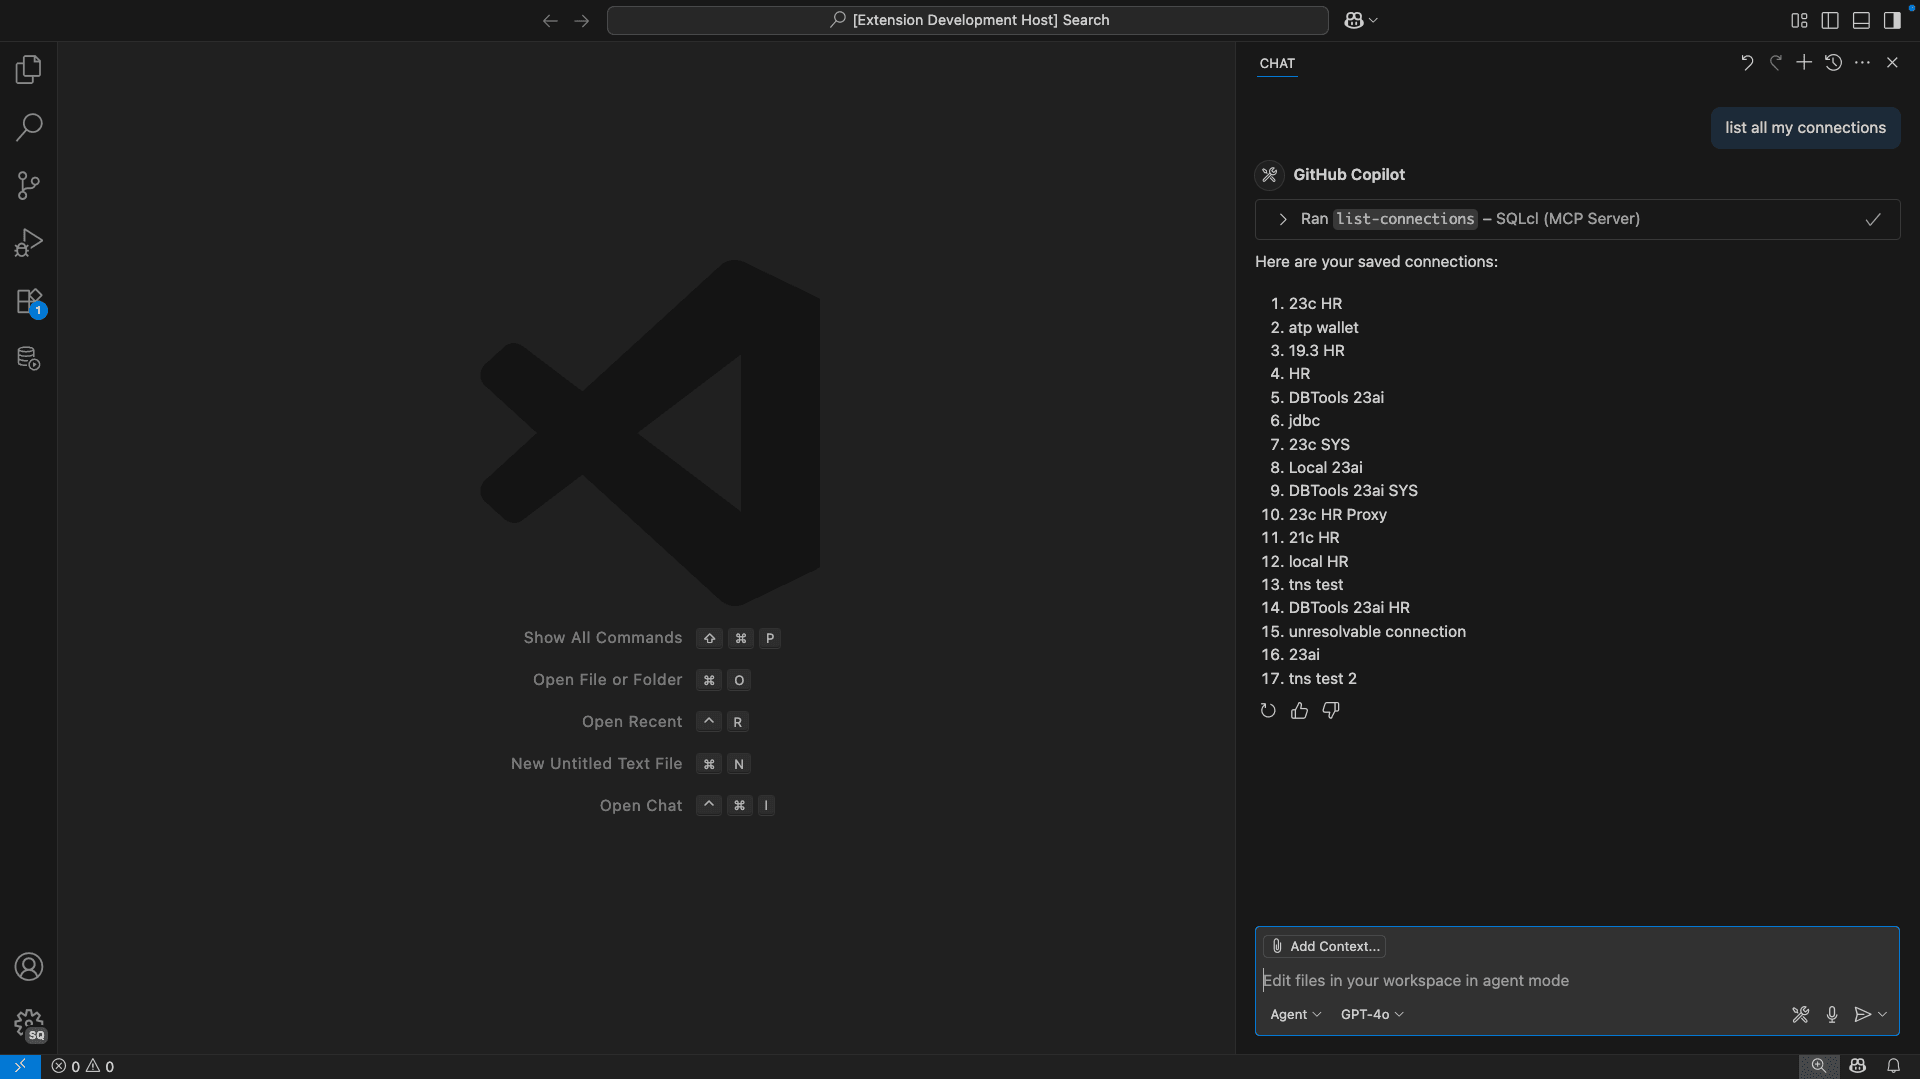Select the Source Control icon

click(x=29, y=185)
